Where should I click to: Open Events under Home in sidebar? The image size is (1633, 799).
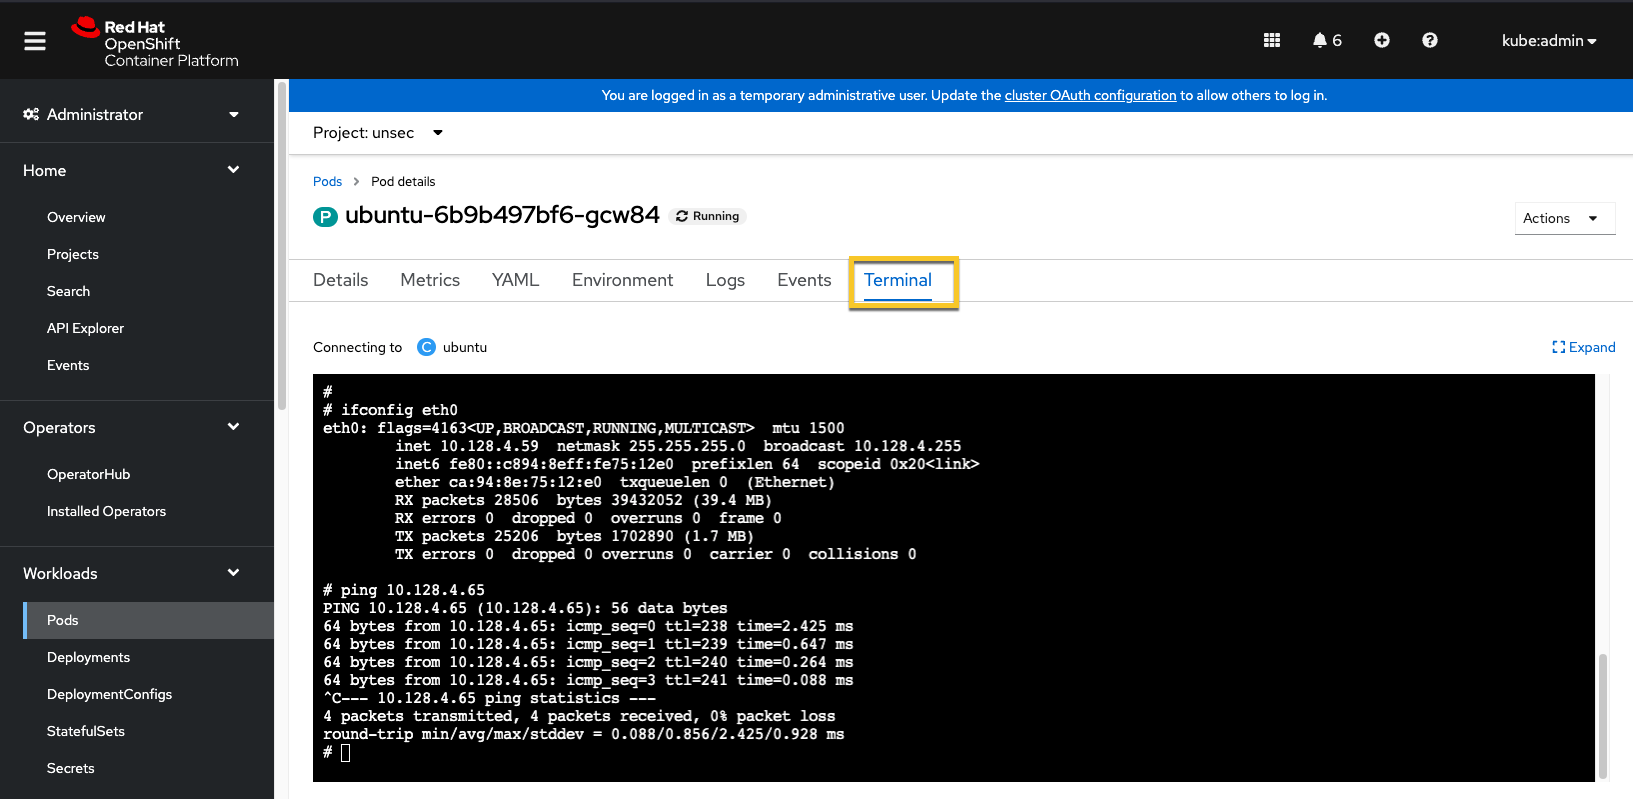(x=68, y=366)
